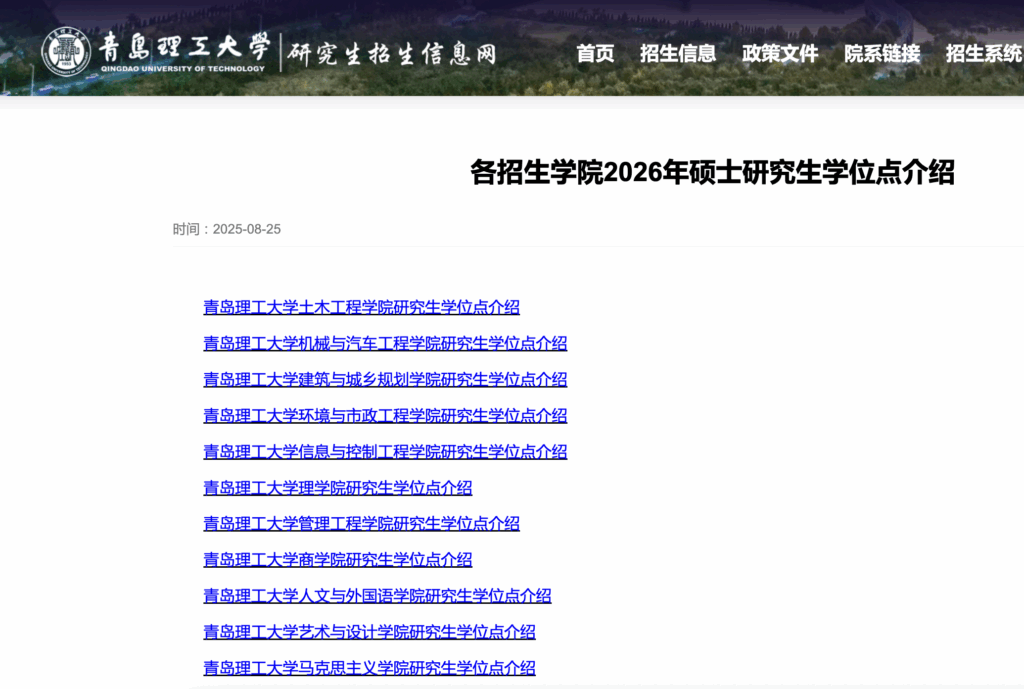Open the 人文与外国语学院 introduction link
Viewport: 1024px width, 689px height.
coord(377,596)
